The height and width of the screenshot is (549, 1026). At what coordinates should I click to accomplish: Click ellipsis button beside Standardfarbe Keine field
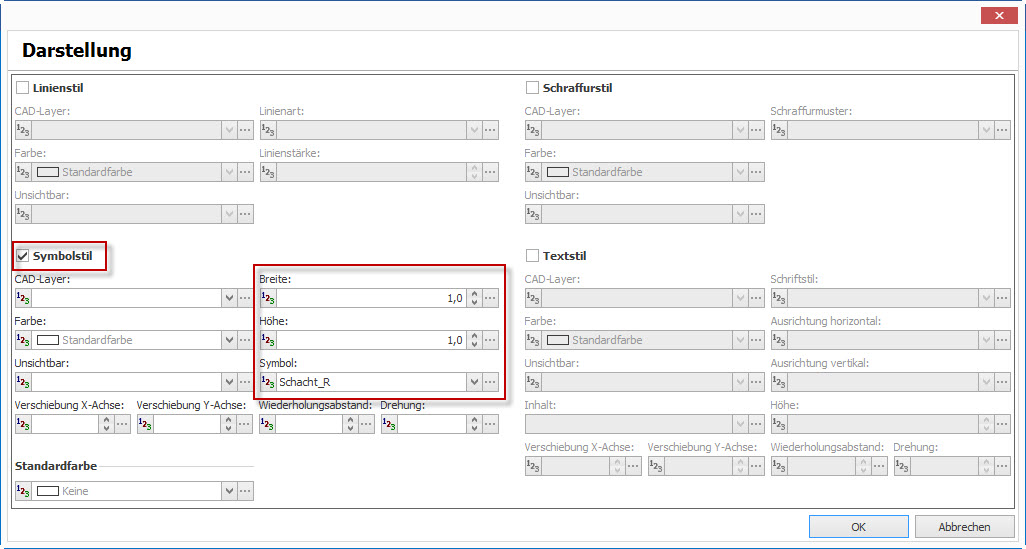pyautogui.click(x=245, y=491)
